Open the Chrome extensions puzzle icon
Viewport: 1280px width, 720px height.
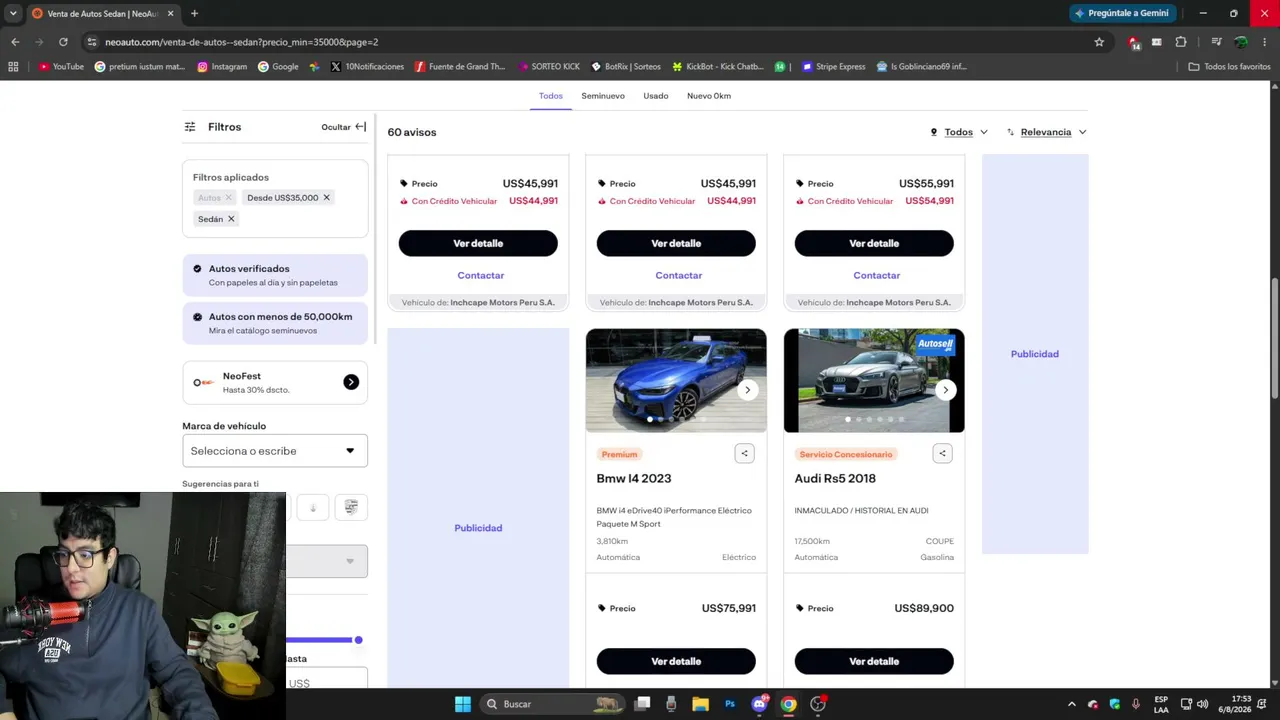coord(1181,42)
